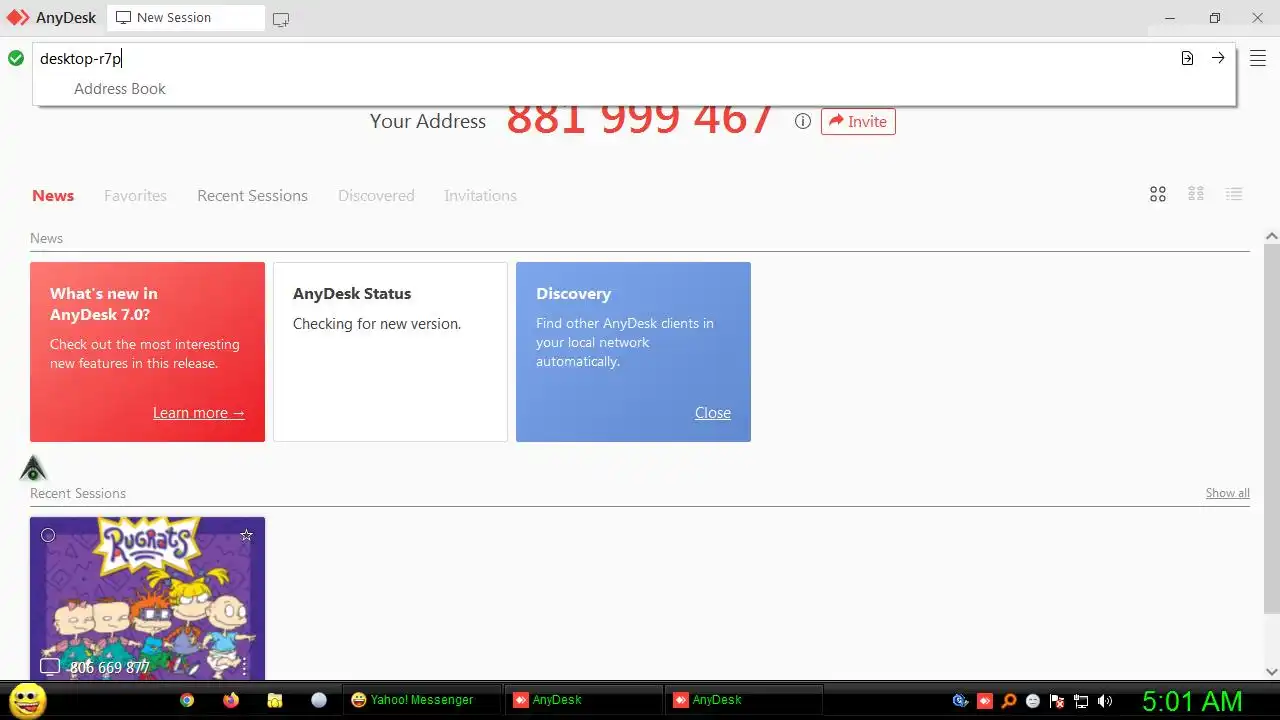Click the dark triangular eye overlay icon
Viewport: 1280px width, 720px height.
click(33, 468)
